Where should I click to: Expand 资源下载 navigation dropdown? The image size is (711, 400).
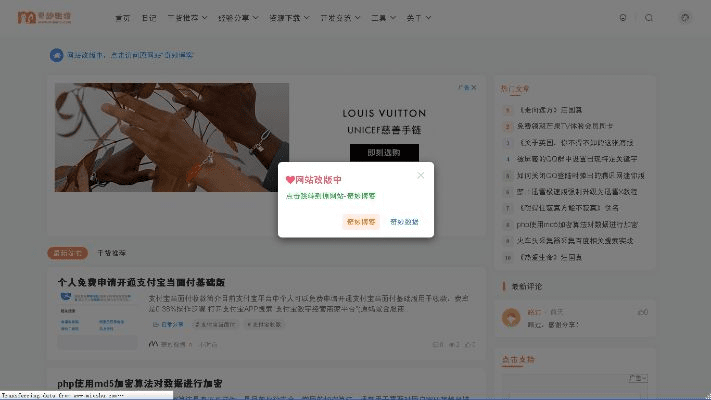[x=289, y=18]
